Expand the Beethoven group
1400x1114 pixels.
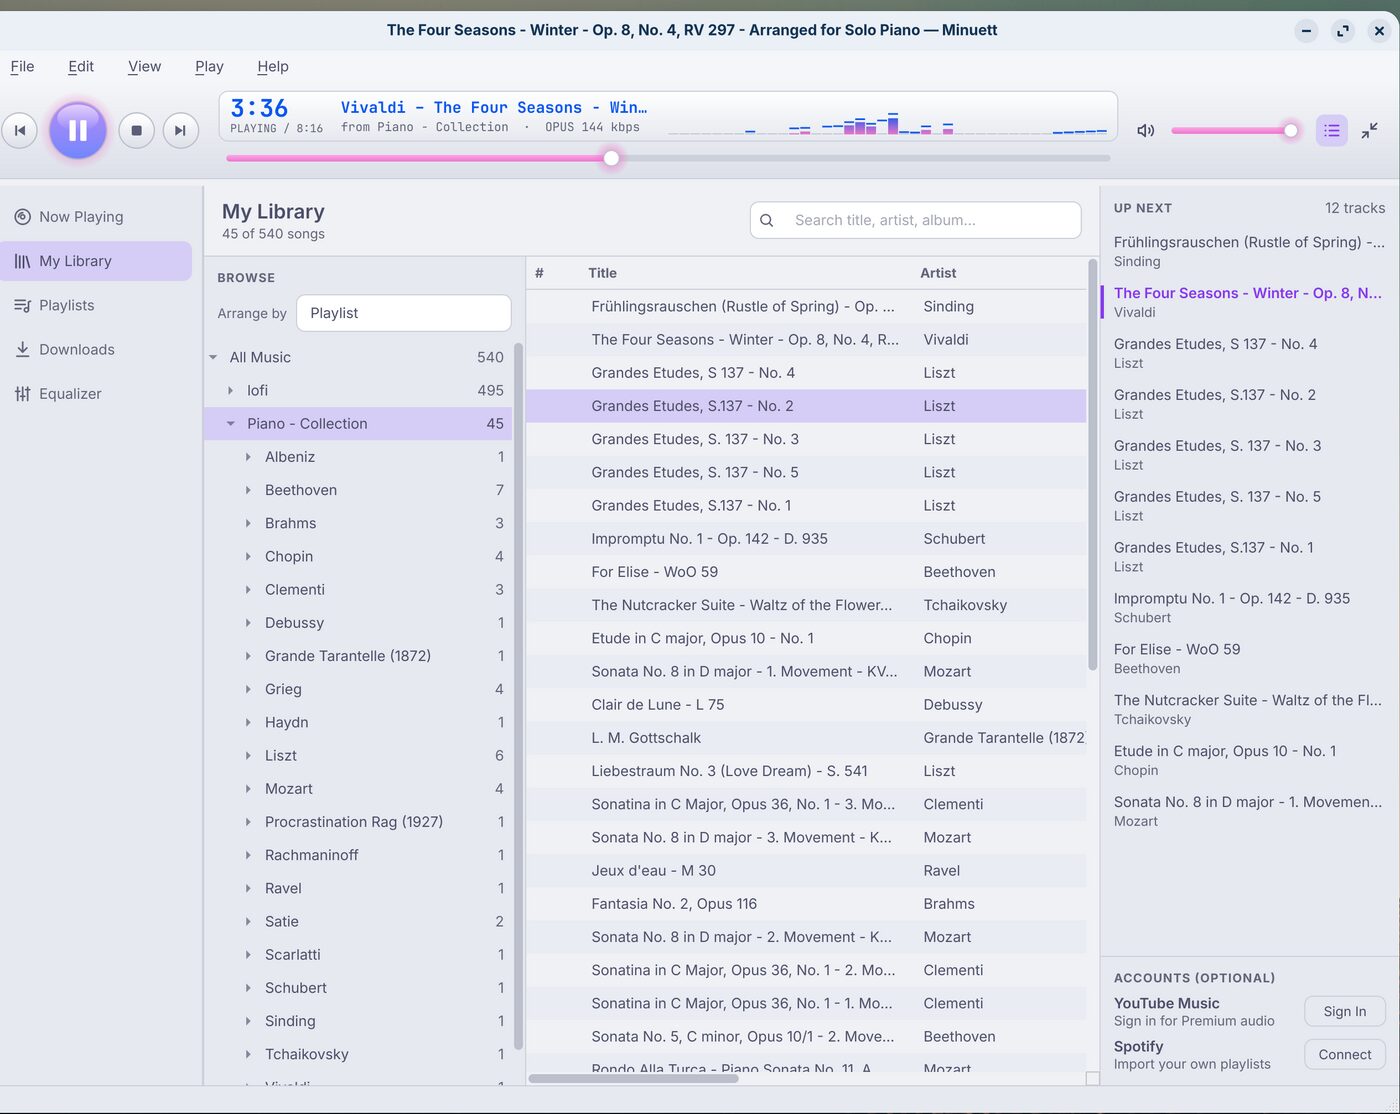point(248,490)
